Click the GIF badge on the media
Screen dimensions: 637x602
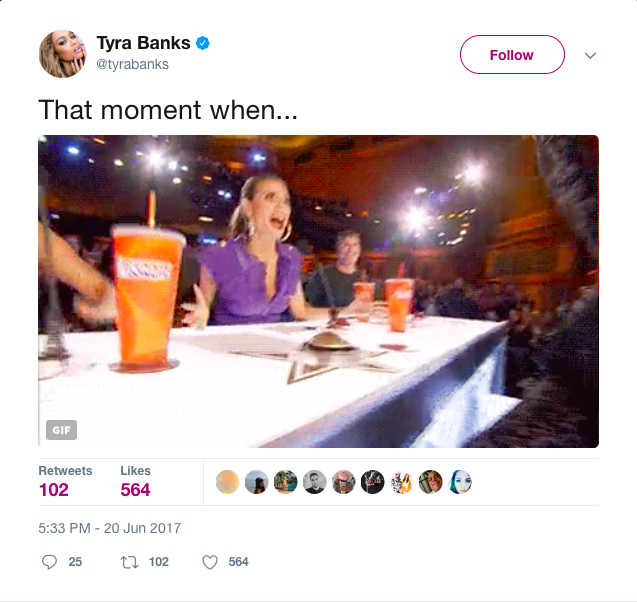point(61,430)
